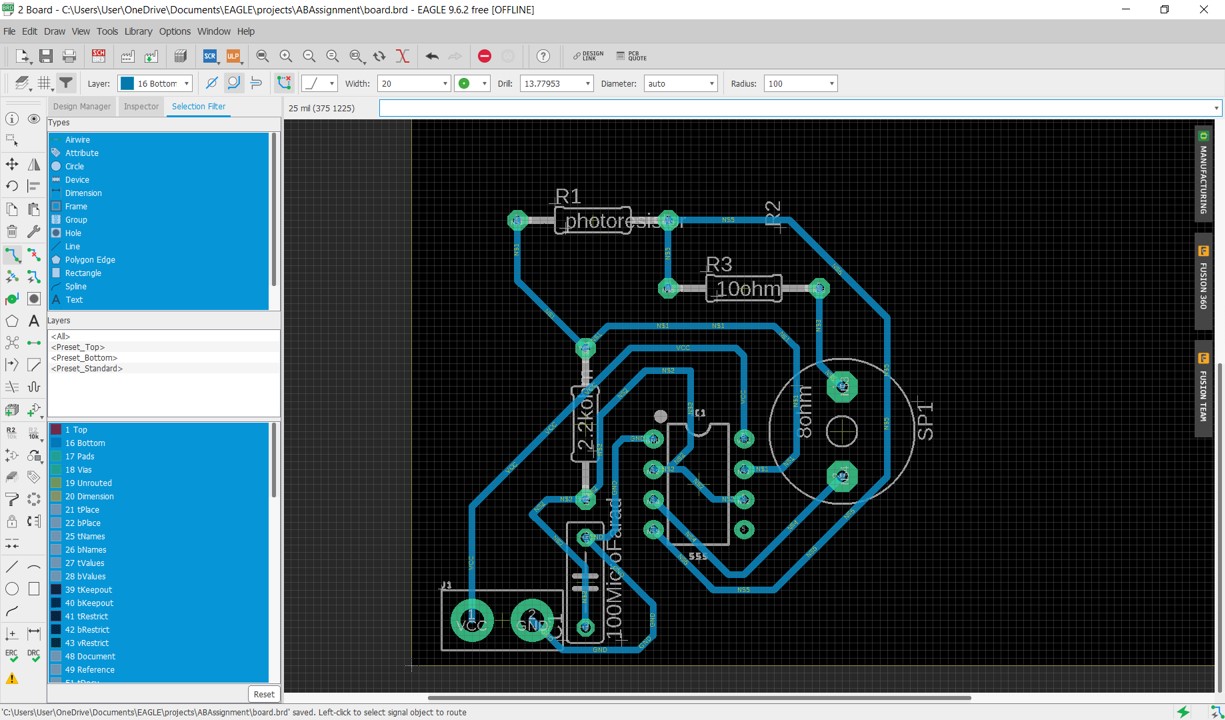Click the Delete trash can tool

12,231
